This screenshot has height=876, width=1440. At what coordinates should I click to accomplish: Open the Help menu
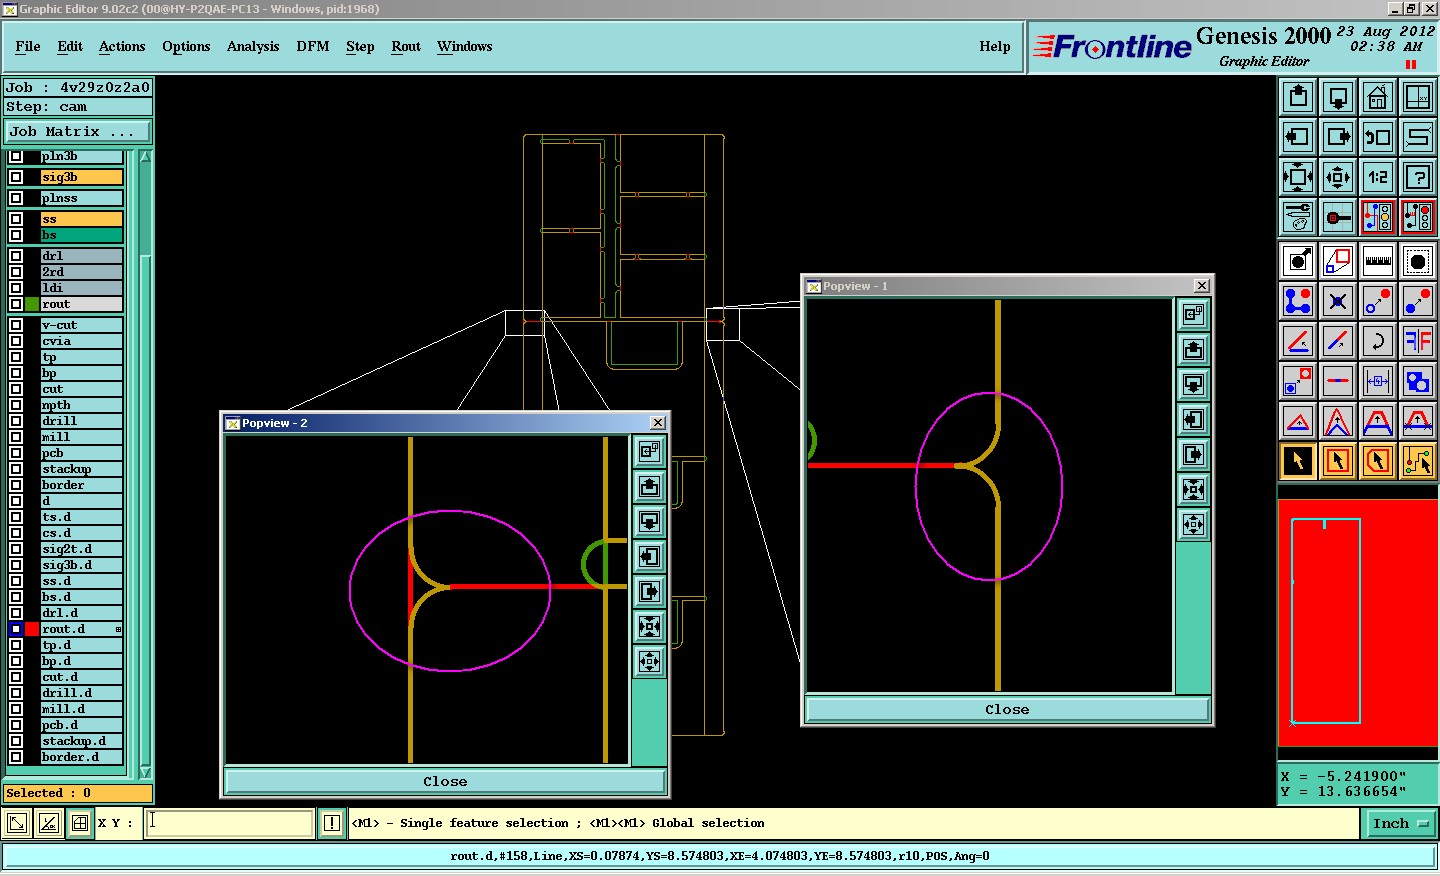coord(995,46)
